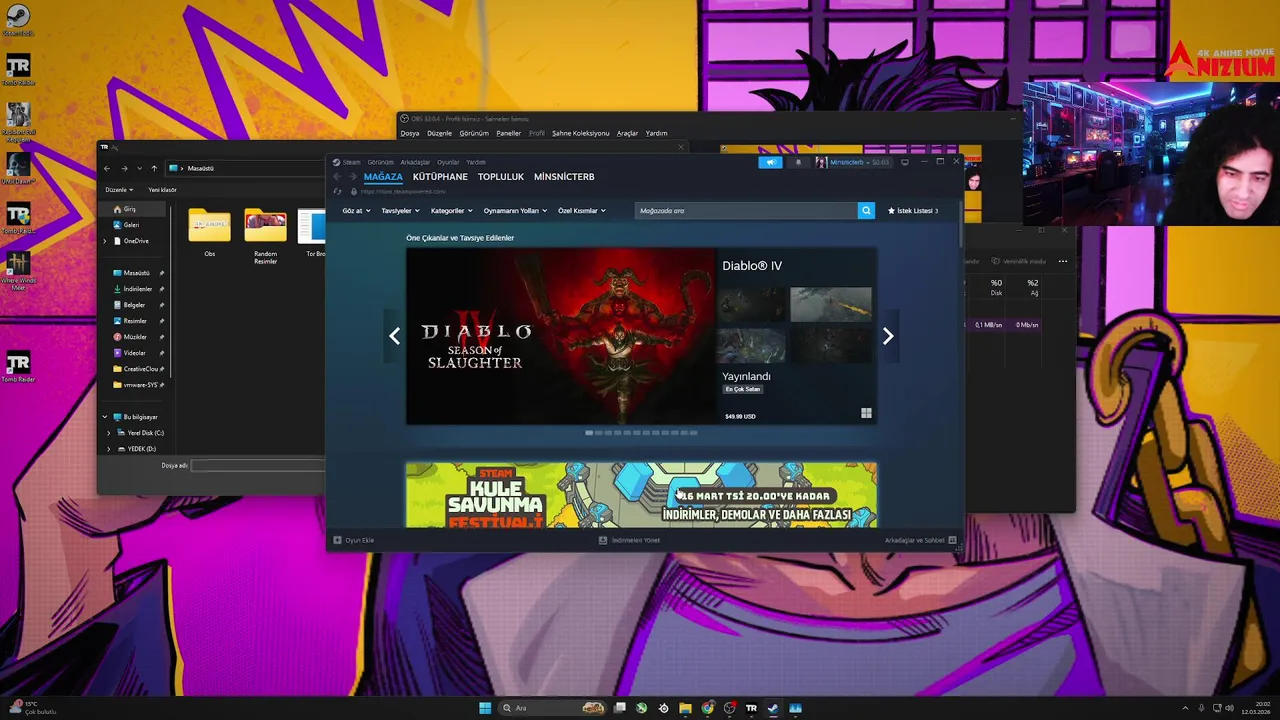Click the Dosya adı input field
The width and height of the screenshot is (1280, 720).
tap(259, 465)
